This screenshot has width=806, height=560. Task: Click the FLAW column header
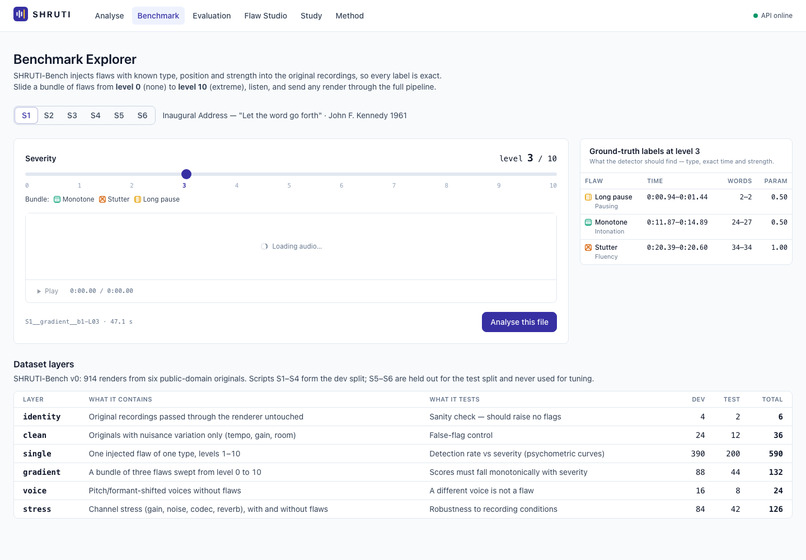(x=594, y=181)
